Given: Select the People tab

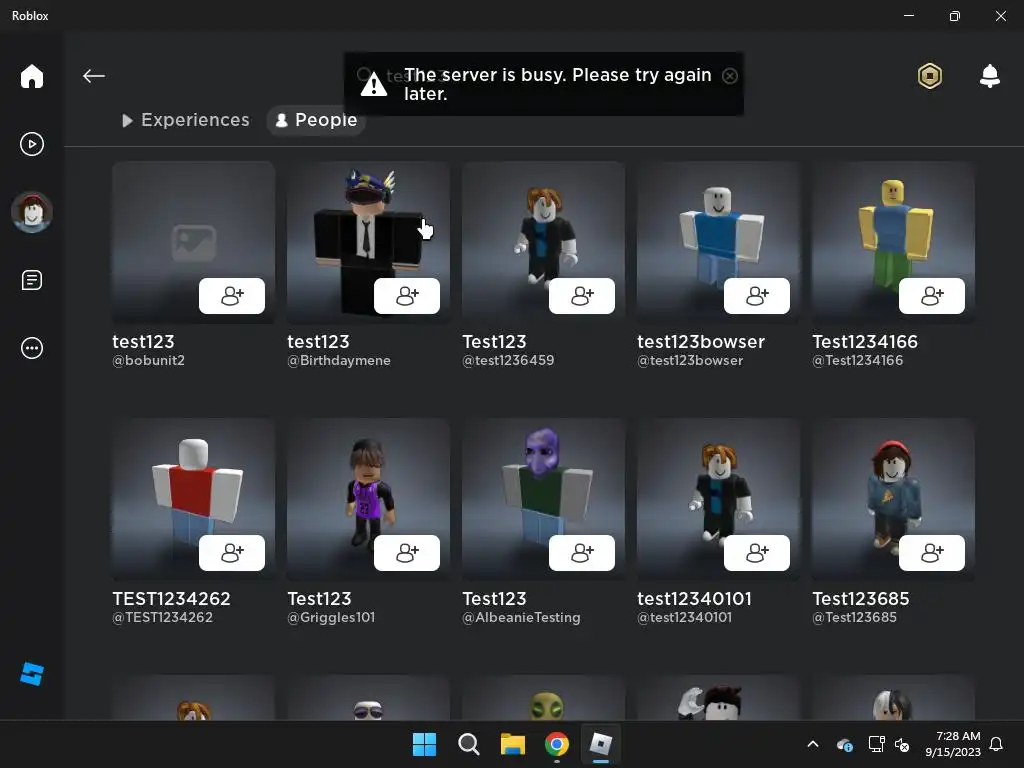Looking at the screenshot, I should click(316, 120).
